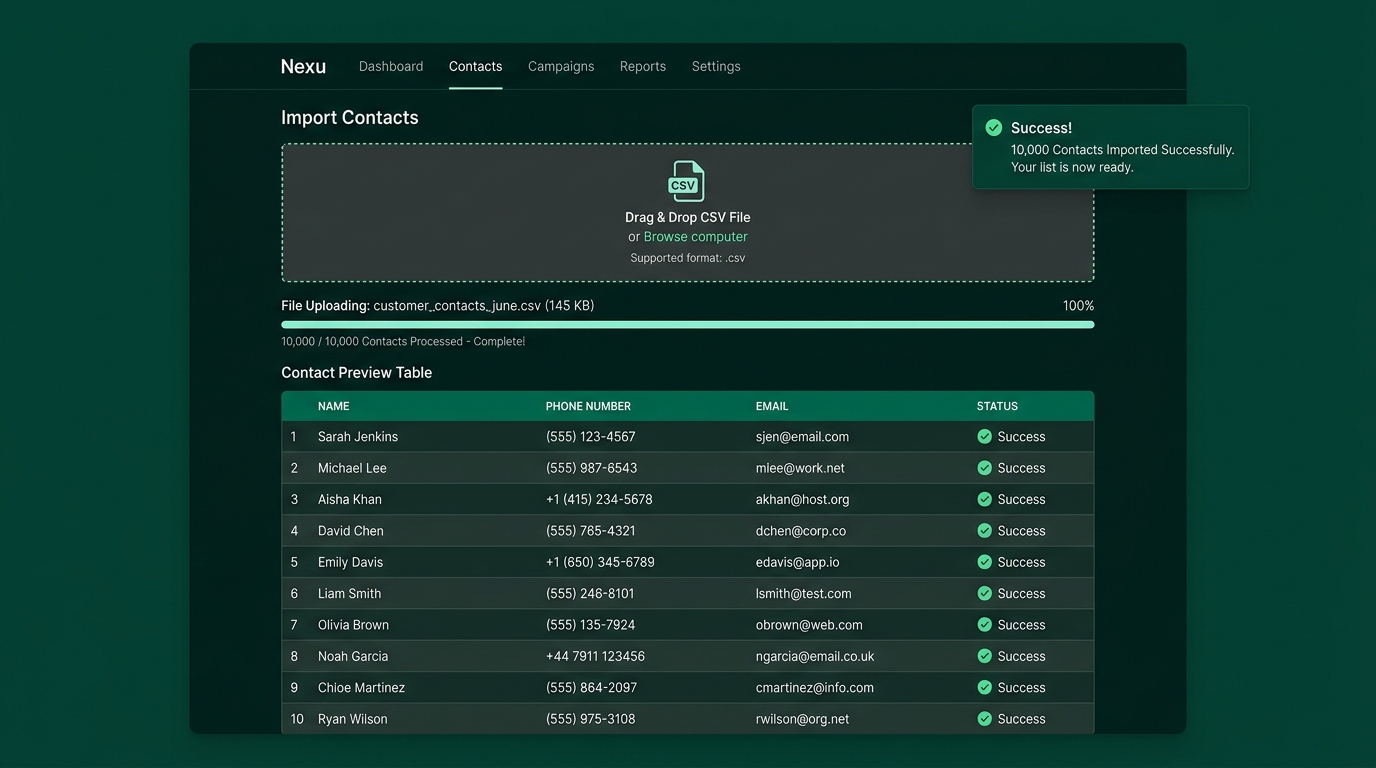Open the Dashboard tab

tap(391, 67)
